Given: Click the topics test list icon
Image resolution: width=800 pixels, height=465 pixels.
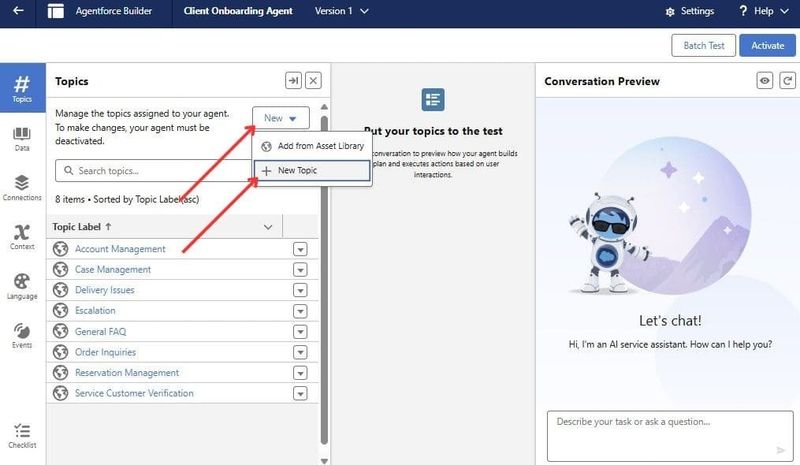Looking at the screenshot, I should (x=433, y=100).
